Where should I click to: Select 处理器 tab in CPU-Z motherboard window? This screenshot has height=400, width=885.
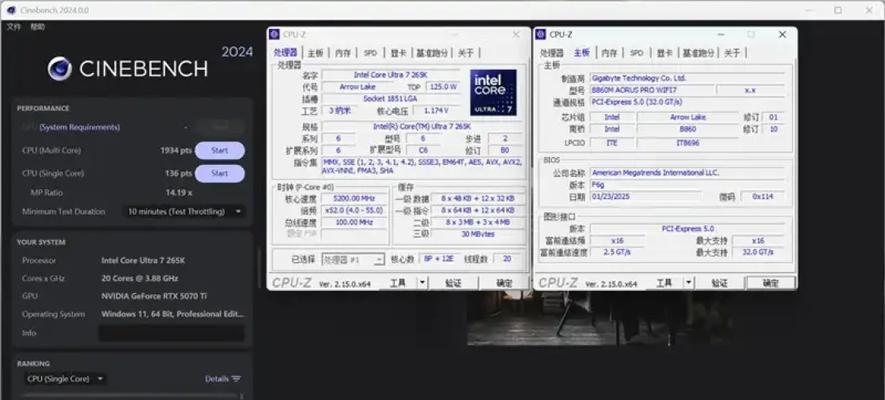pos(551,53)
